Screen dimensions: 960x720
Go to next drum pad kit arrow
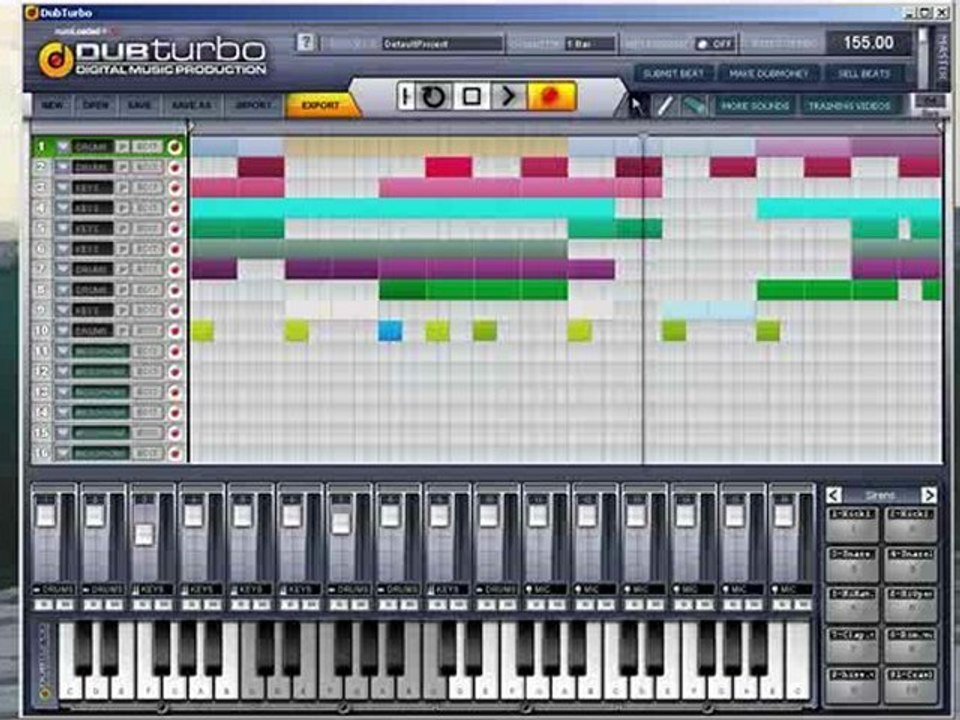point(929,495)
